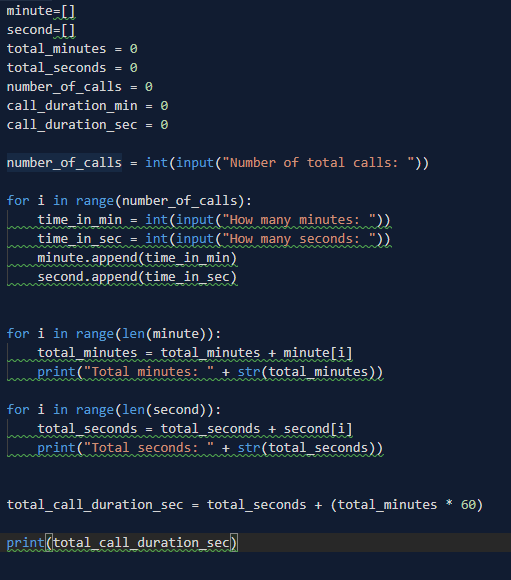Click the 'time_in_sec' assignment variable
Screen dimensions: 511x580
80,239
